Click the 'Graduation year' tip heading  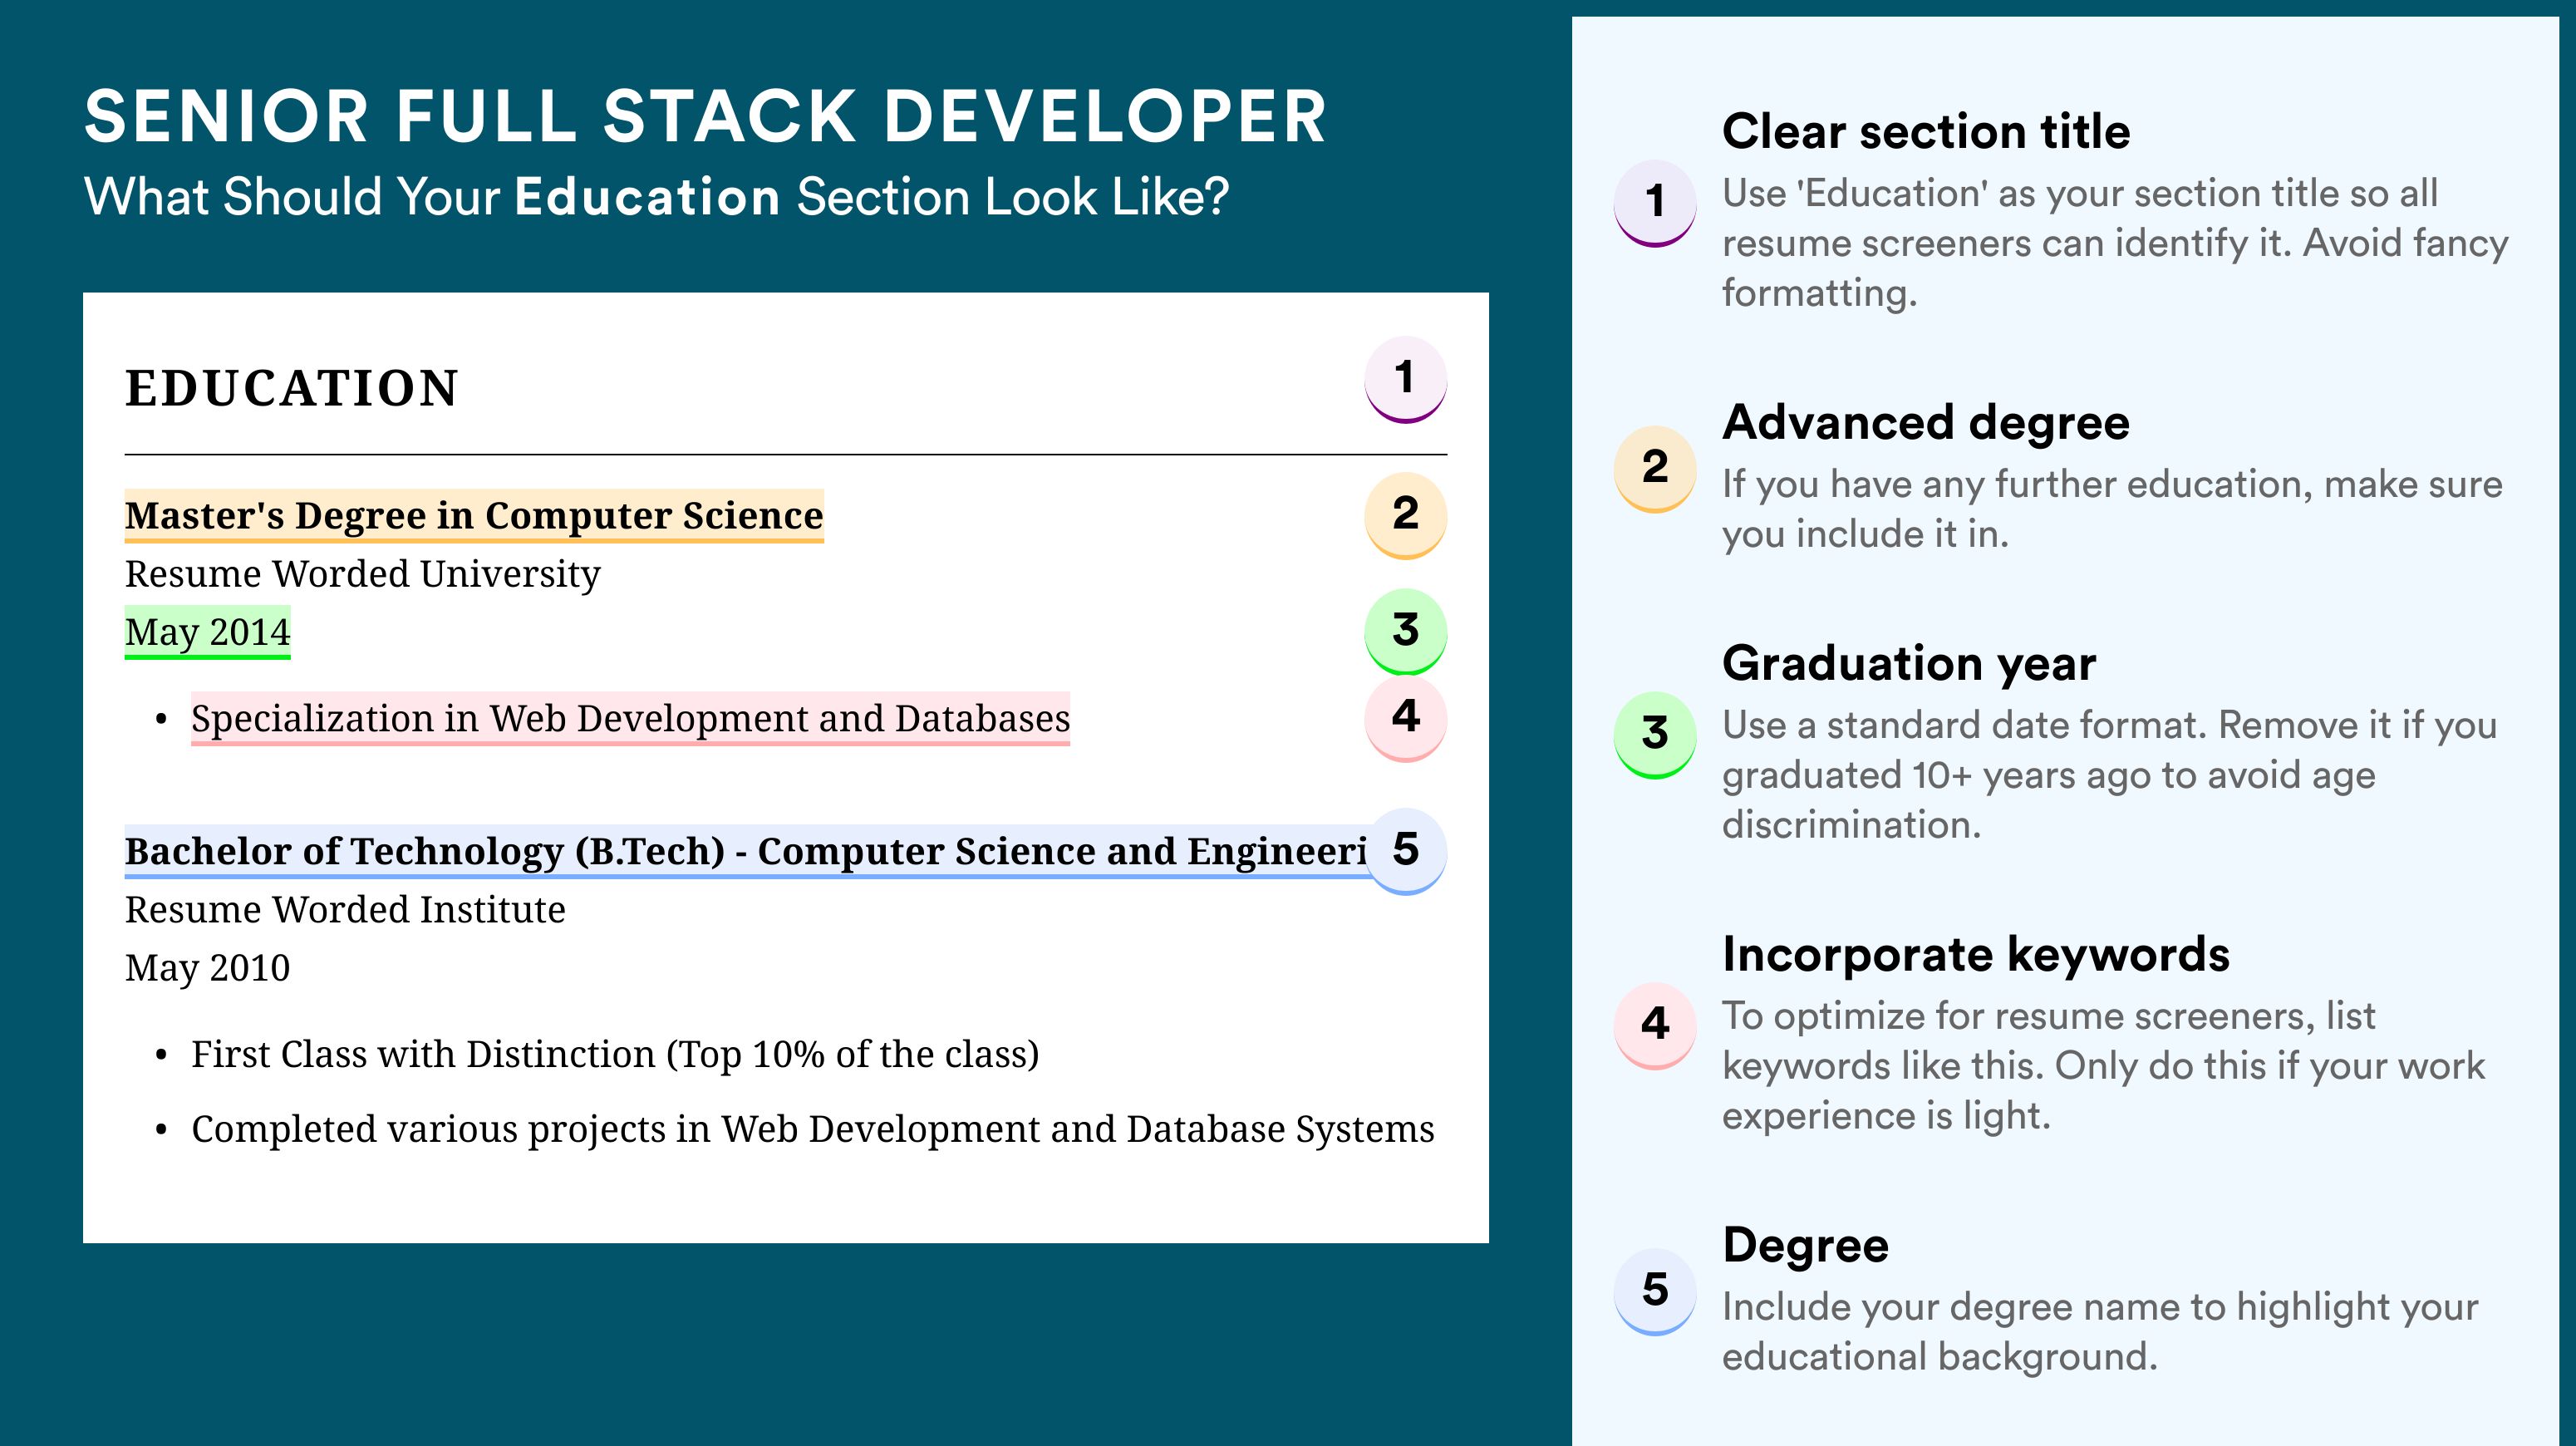point(1909,663)
